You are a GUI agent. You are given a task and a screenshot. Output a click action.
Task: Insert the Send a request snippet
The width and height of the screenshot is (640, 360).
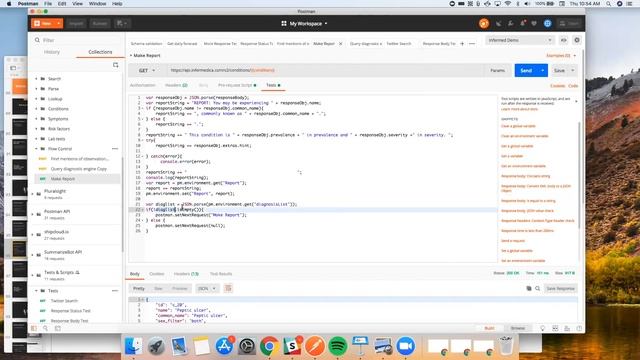513,241
